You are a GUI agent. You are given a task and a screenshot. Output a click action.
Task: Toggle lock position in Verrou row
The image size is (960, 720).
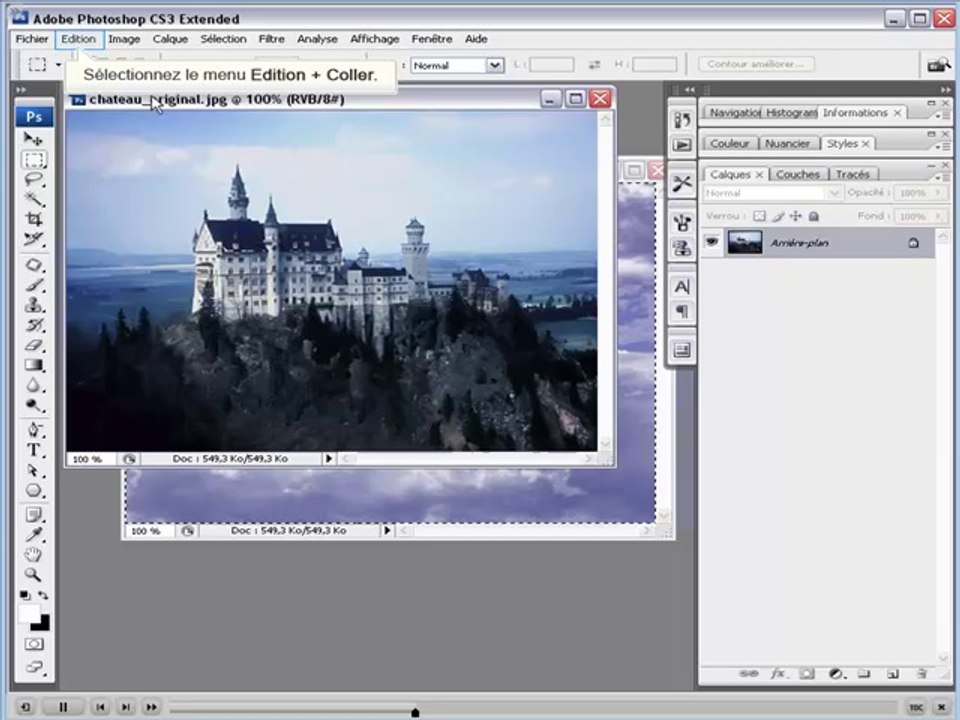795,216
